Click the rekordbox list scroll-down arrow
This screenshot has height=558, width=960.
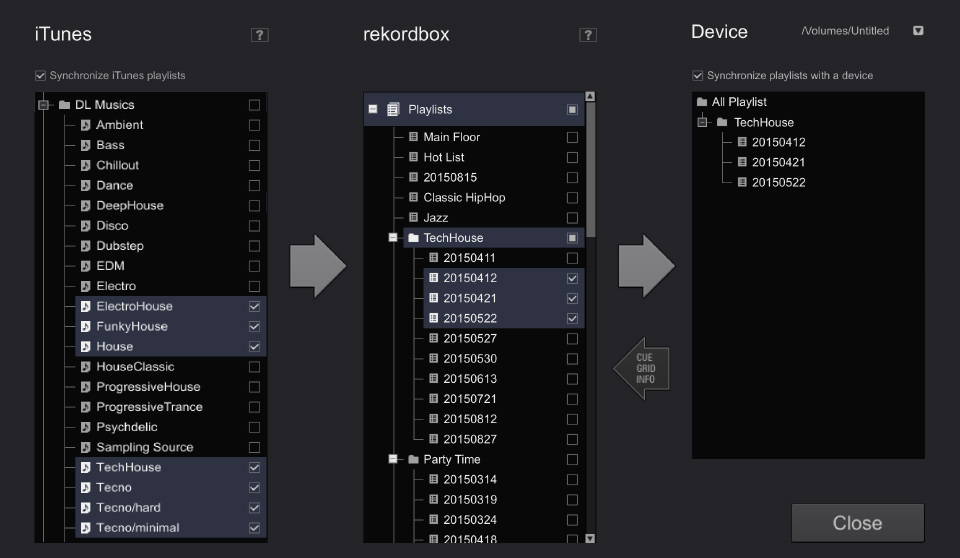pos(590,538)
